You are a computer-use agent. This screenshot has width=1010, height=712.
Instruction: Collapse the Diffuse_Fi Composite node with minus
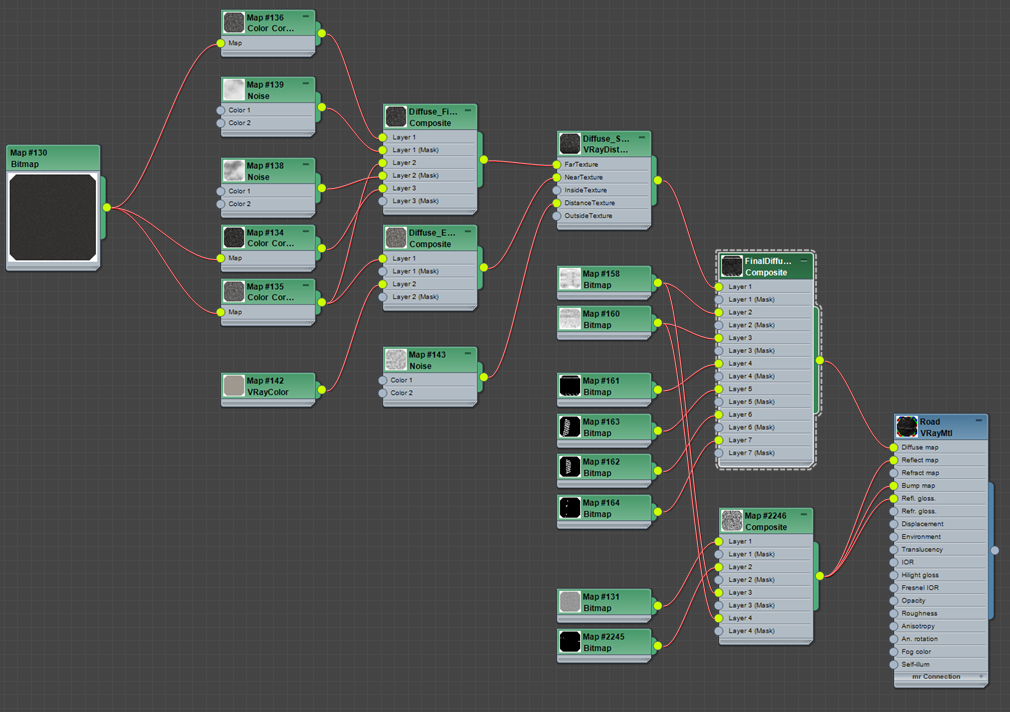468,110
